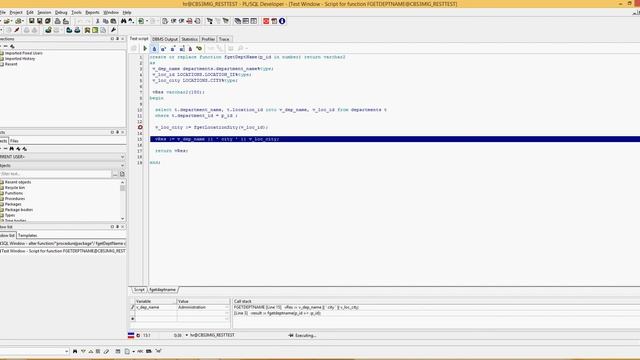Click the object list scroll-down arrow

122,219
